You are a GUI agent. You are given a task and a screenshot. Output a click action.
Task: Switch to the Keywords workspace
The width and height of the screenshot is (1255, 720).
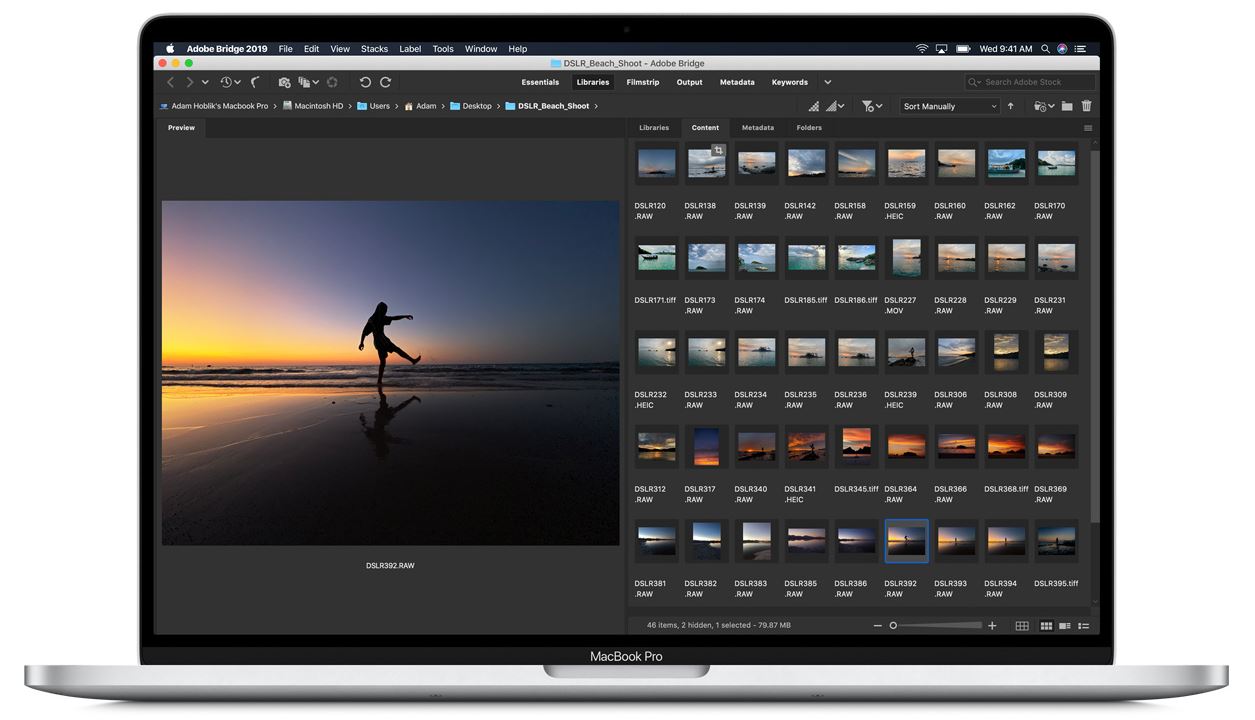pos(790,82)
